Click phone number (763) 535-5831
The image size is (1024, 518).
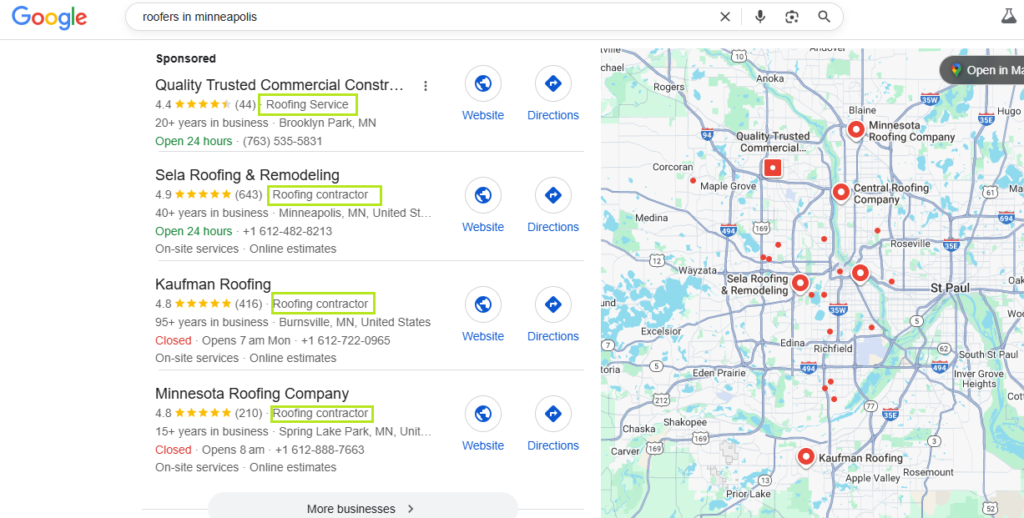tap(283, 141)
